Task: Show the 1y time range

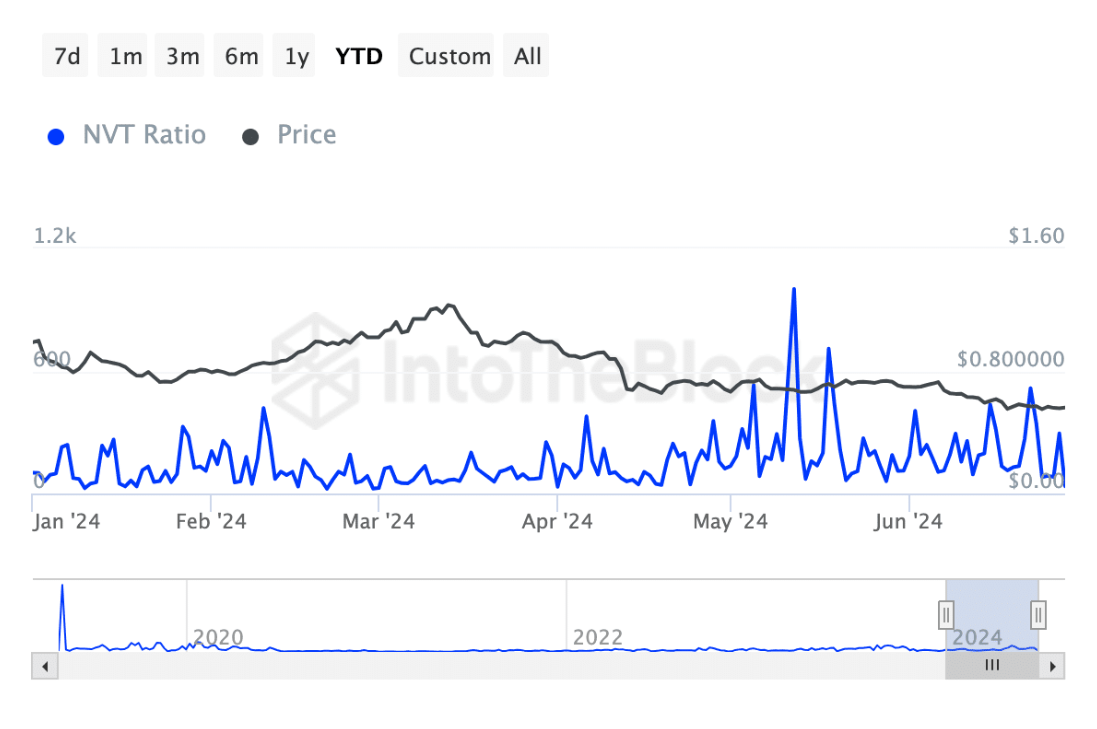Action: [296, 56]
